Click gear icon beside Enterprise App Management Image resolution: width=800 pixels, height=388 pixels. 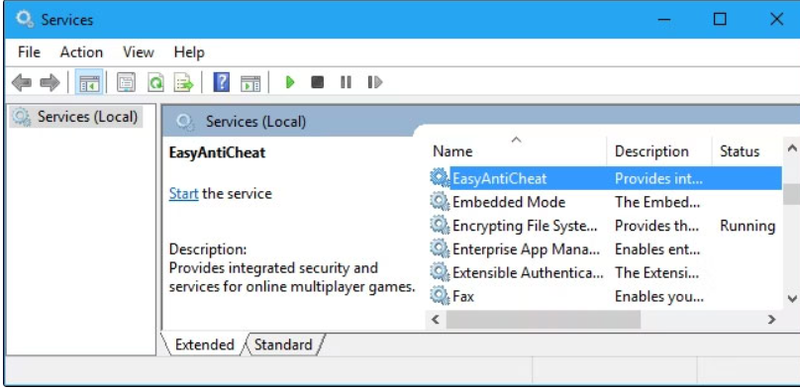(439, 249)
